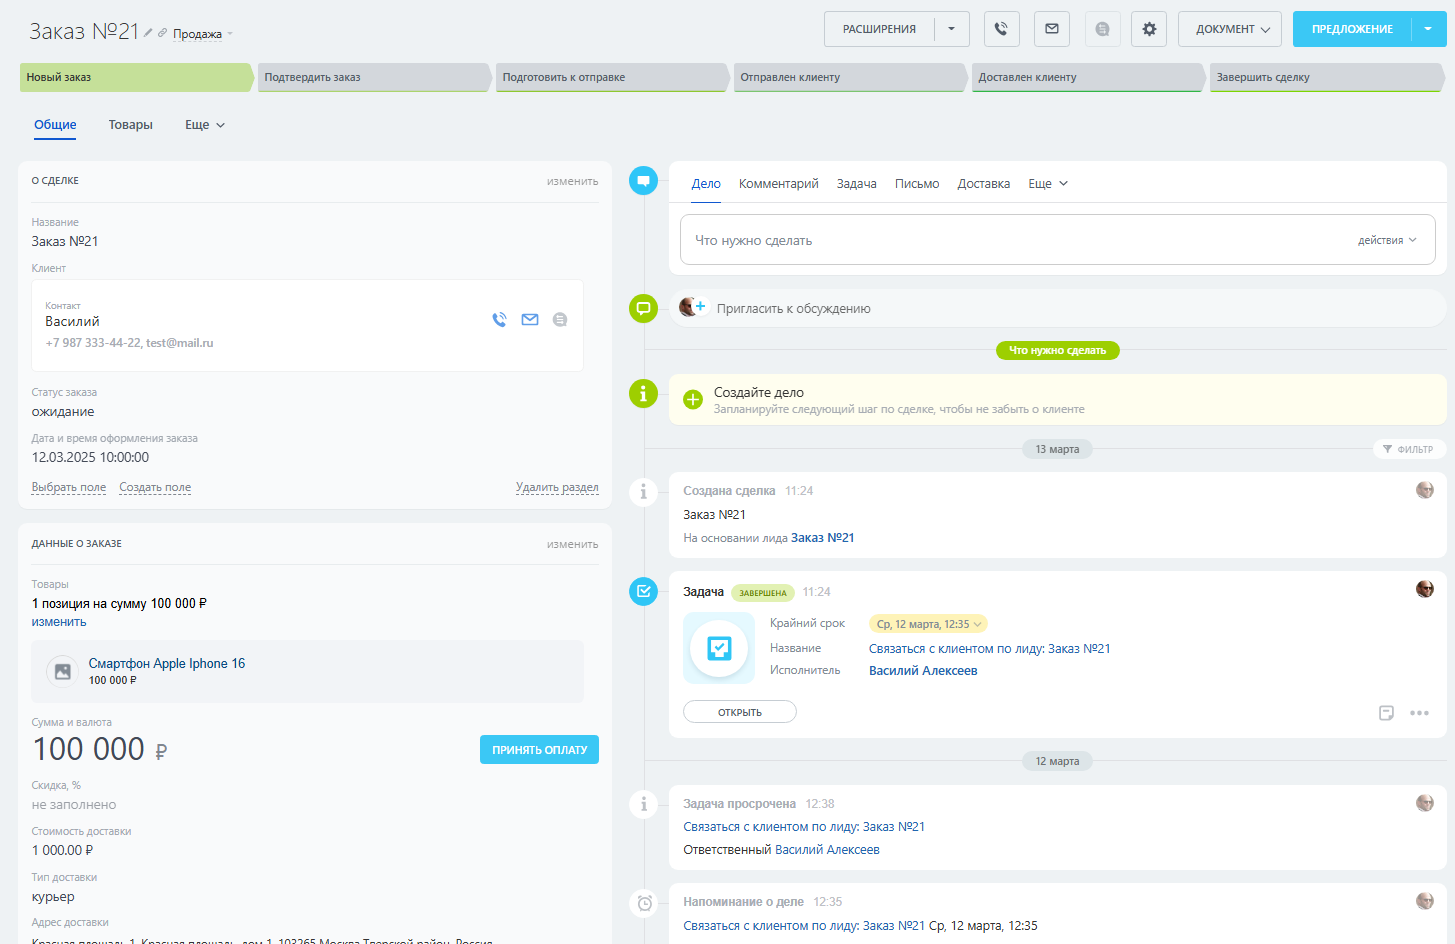
Task: Open the Продажа pipeline dropdown
Action: pos(202,34)
